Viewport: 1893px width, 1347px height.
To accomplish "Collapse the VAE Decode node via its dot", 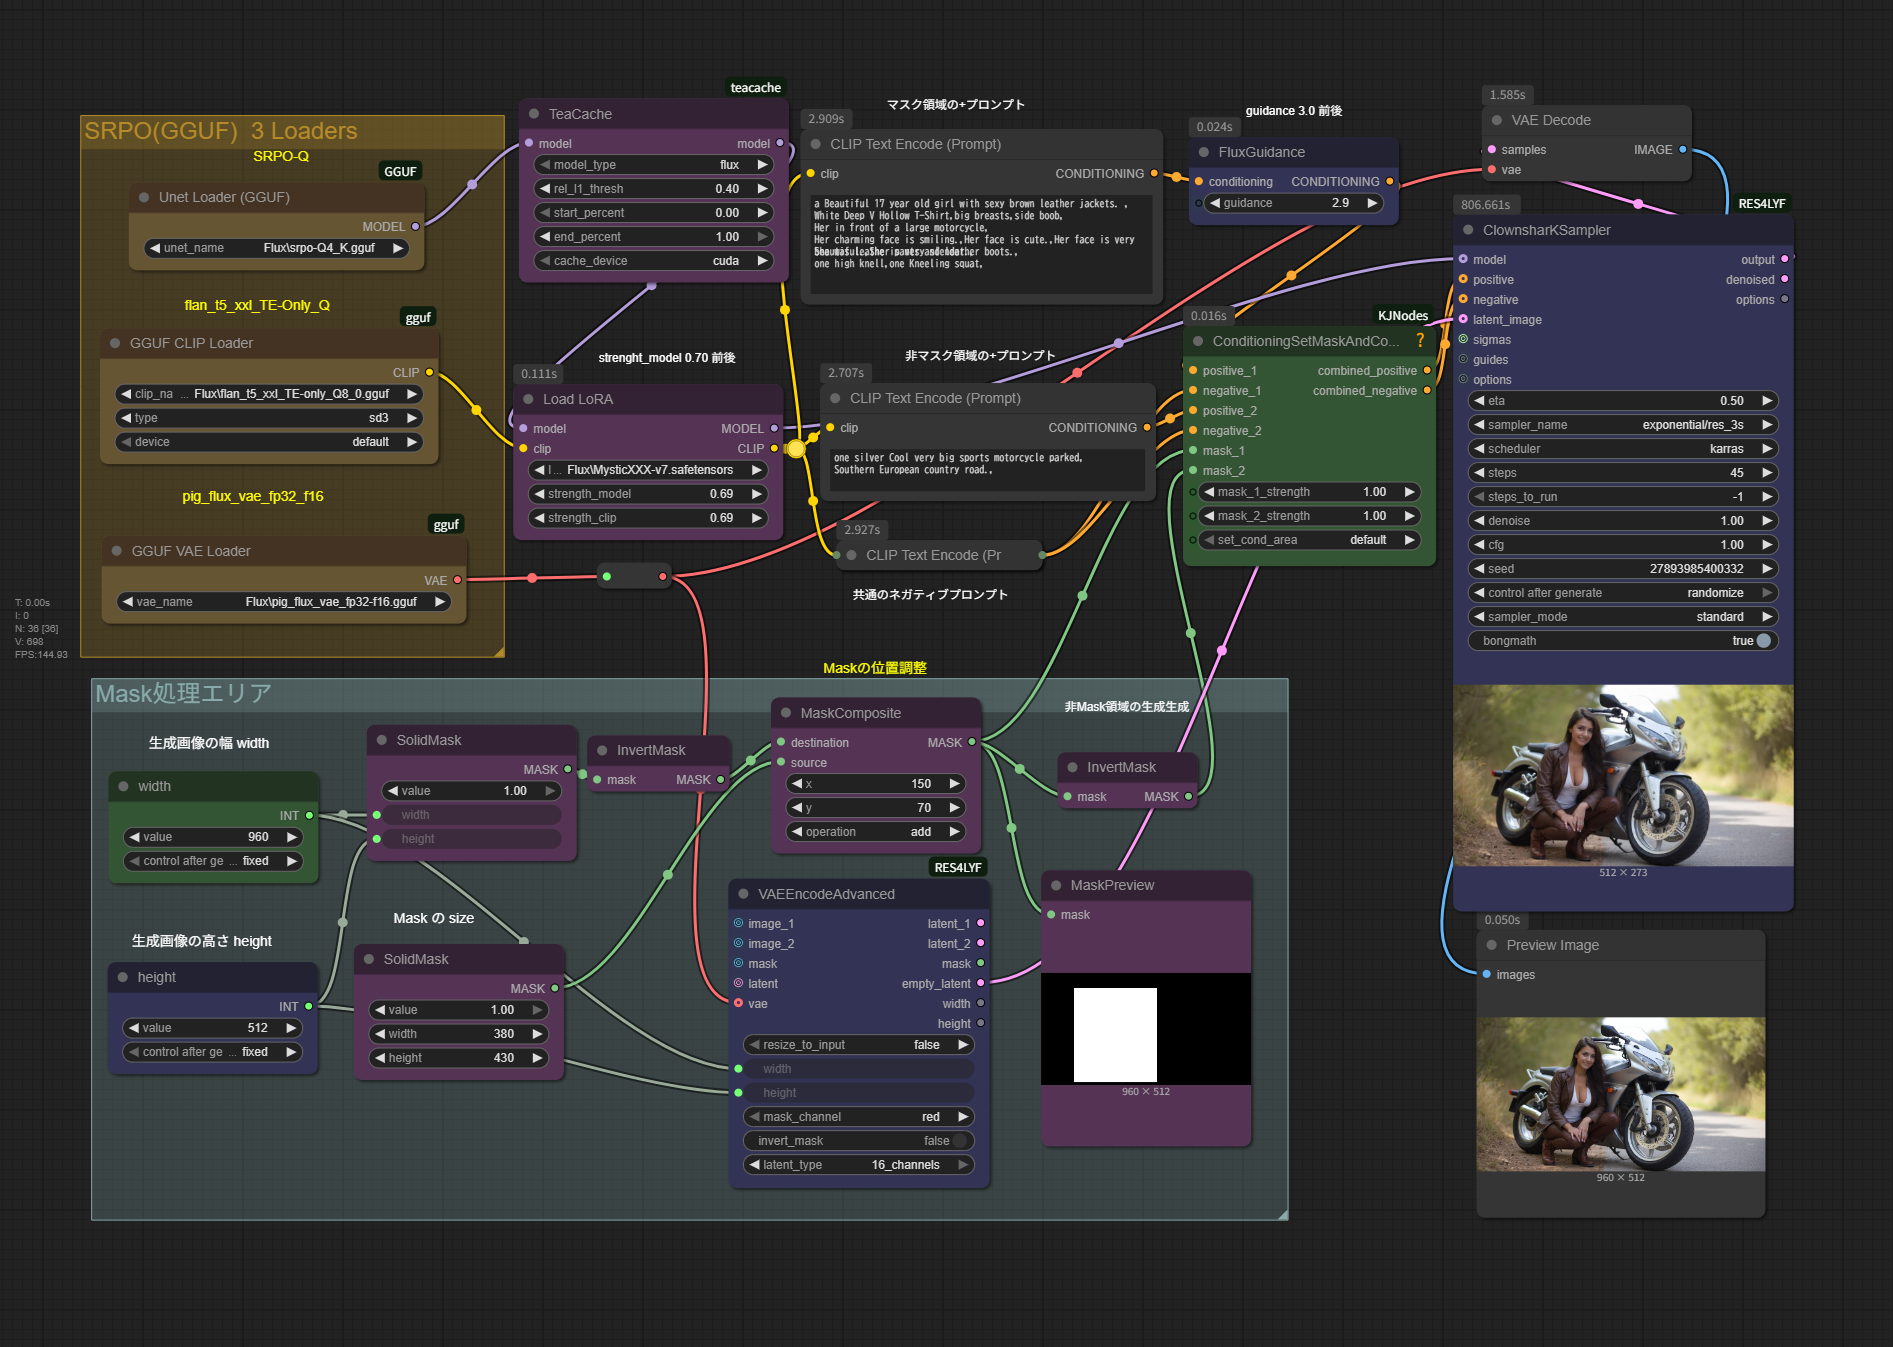I will pyautogui.click(x=1497, y=120).
